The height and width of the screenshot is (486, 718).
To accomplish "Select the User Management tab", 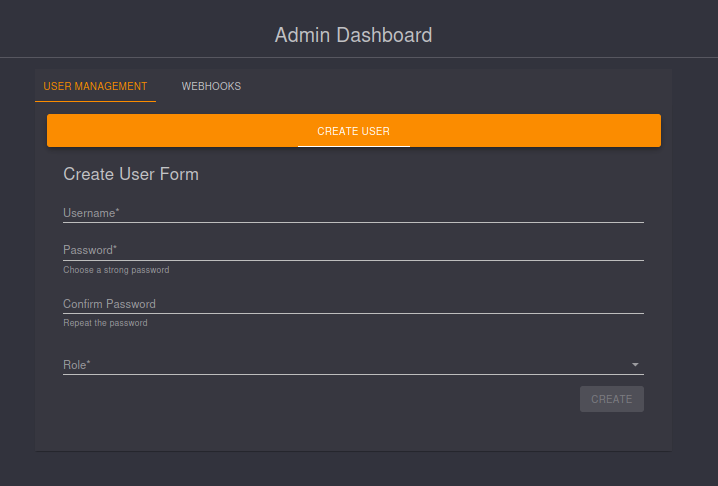I will [95, 87].
